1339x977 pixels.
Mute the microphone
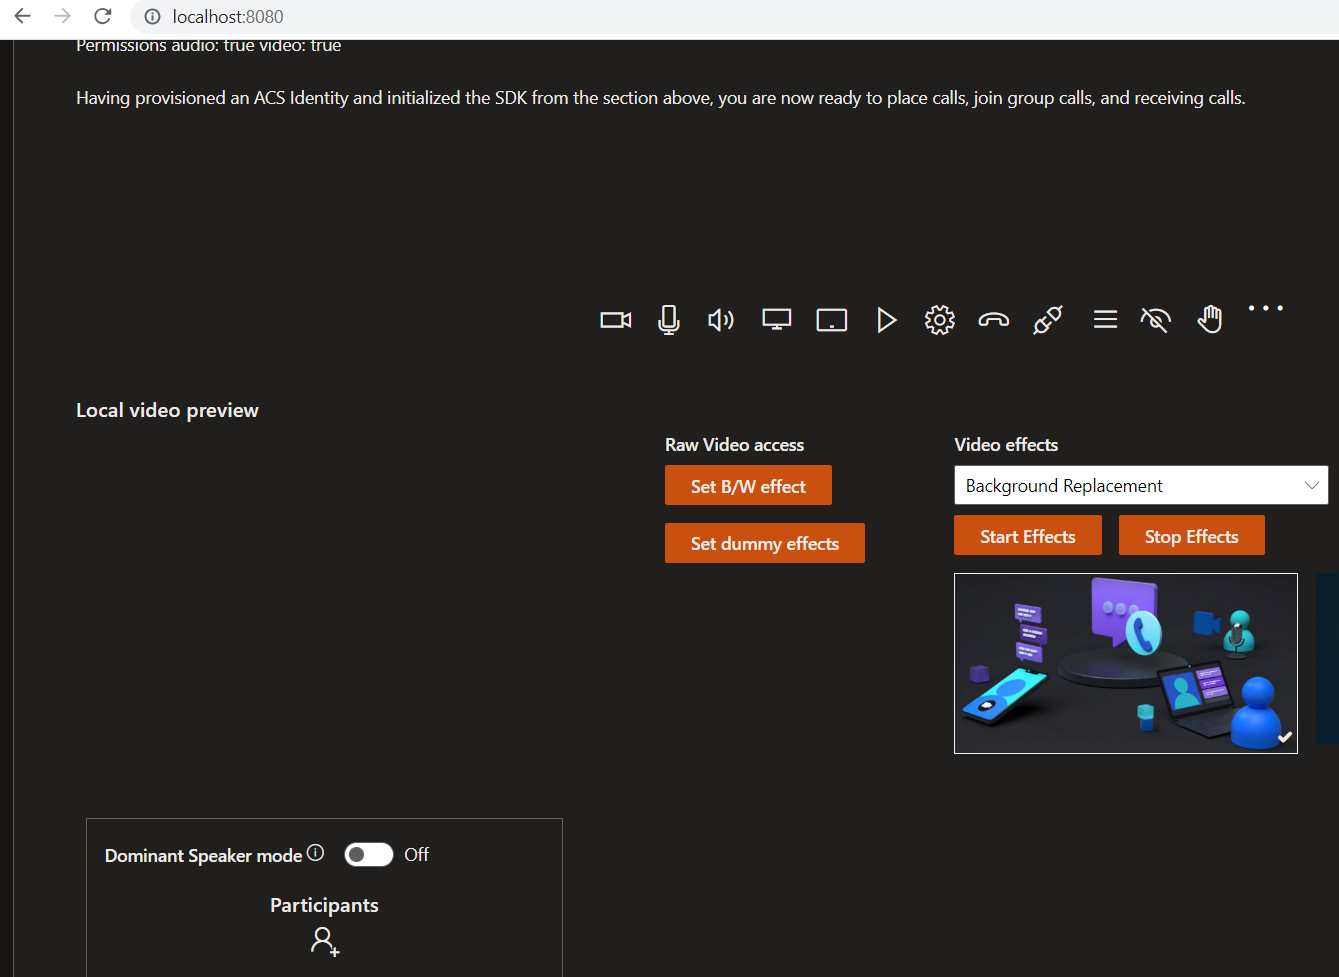[x=668, y=319]
